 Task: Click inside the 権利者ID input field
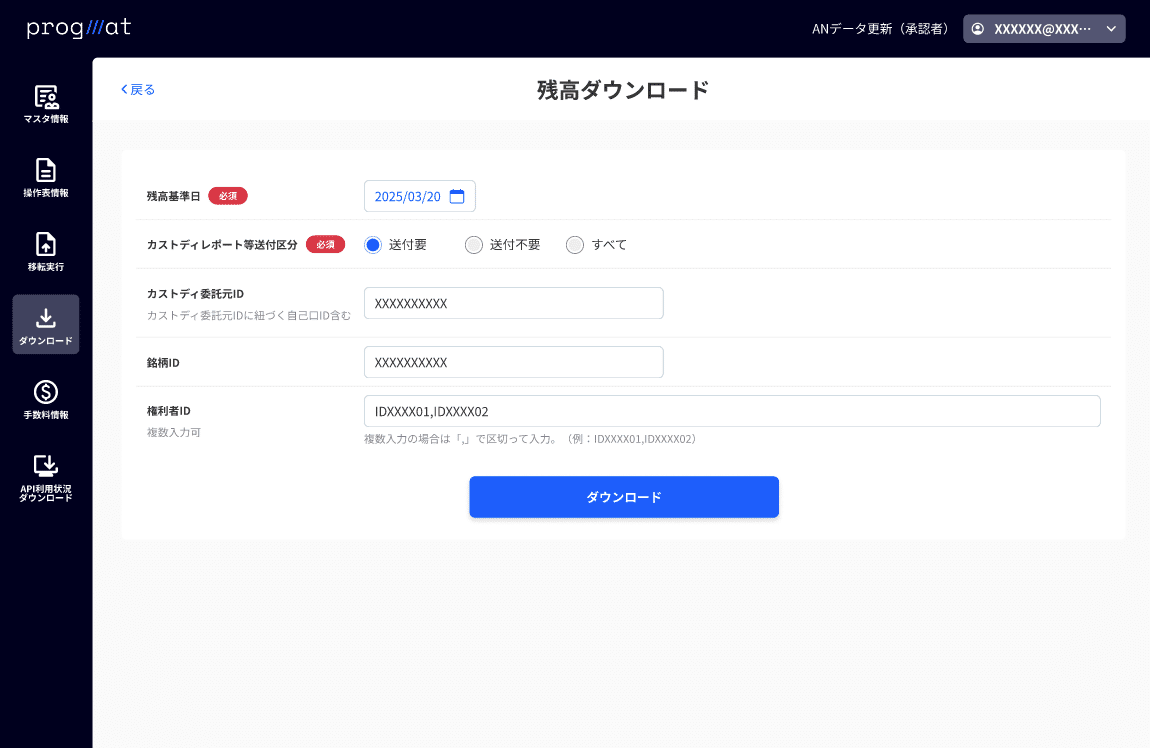[732, 411]
